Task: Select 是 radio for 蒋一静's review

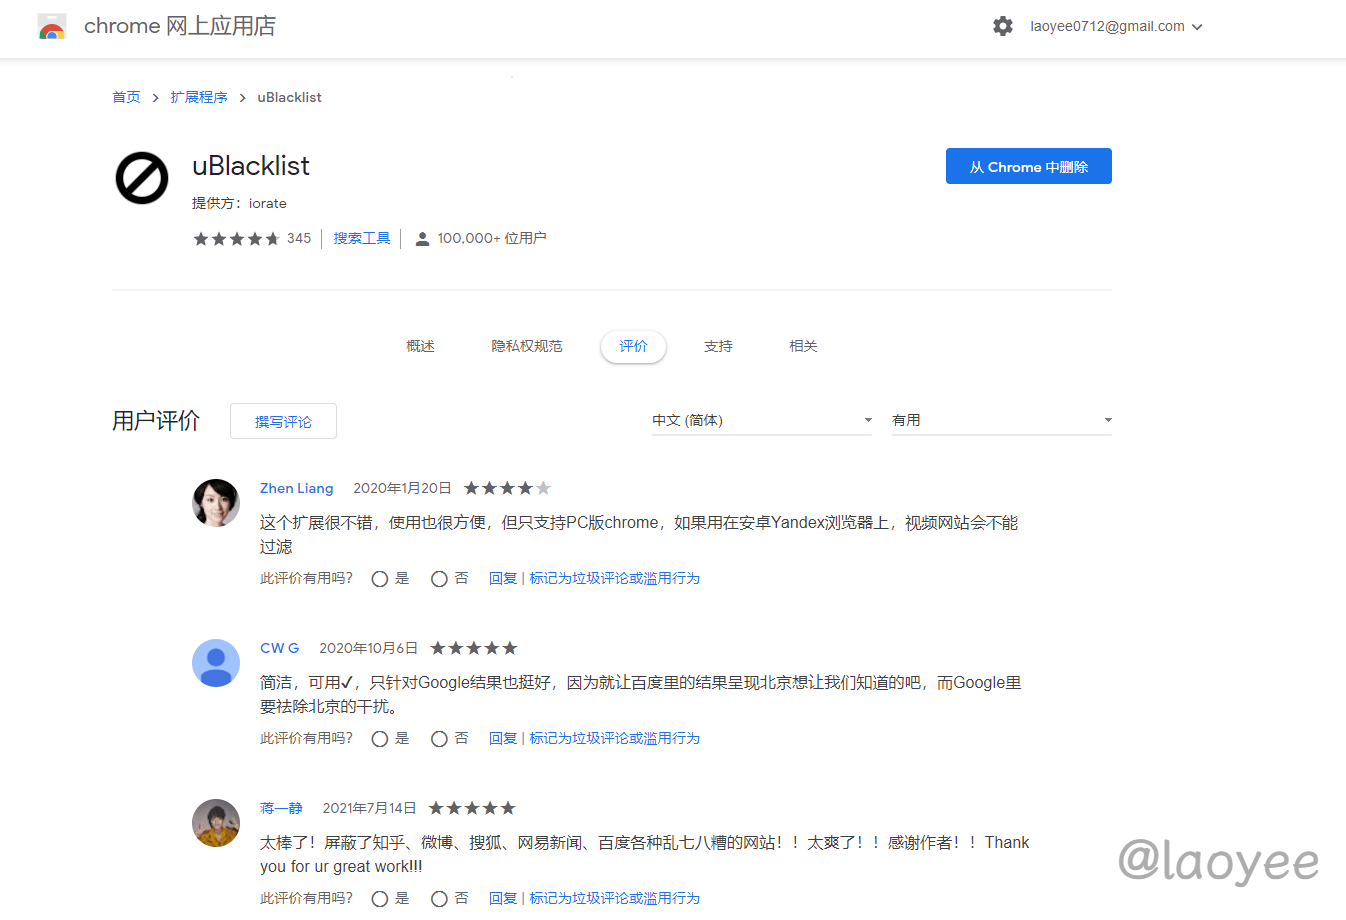Action: (x=380, y=899)
